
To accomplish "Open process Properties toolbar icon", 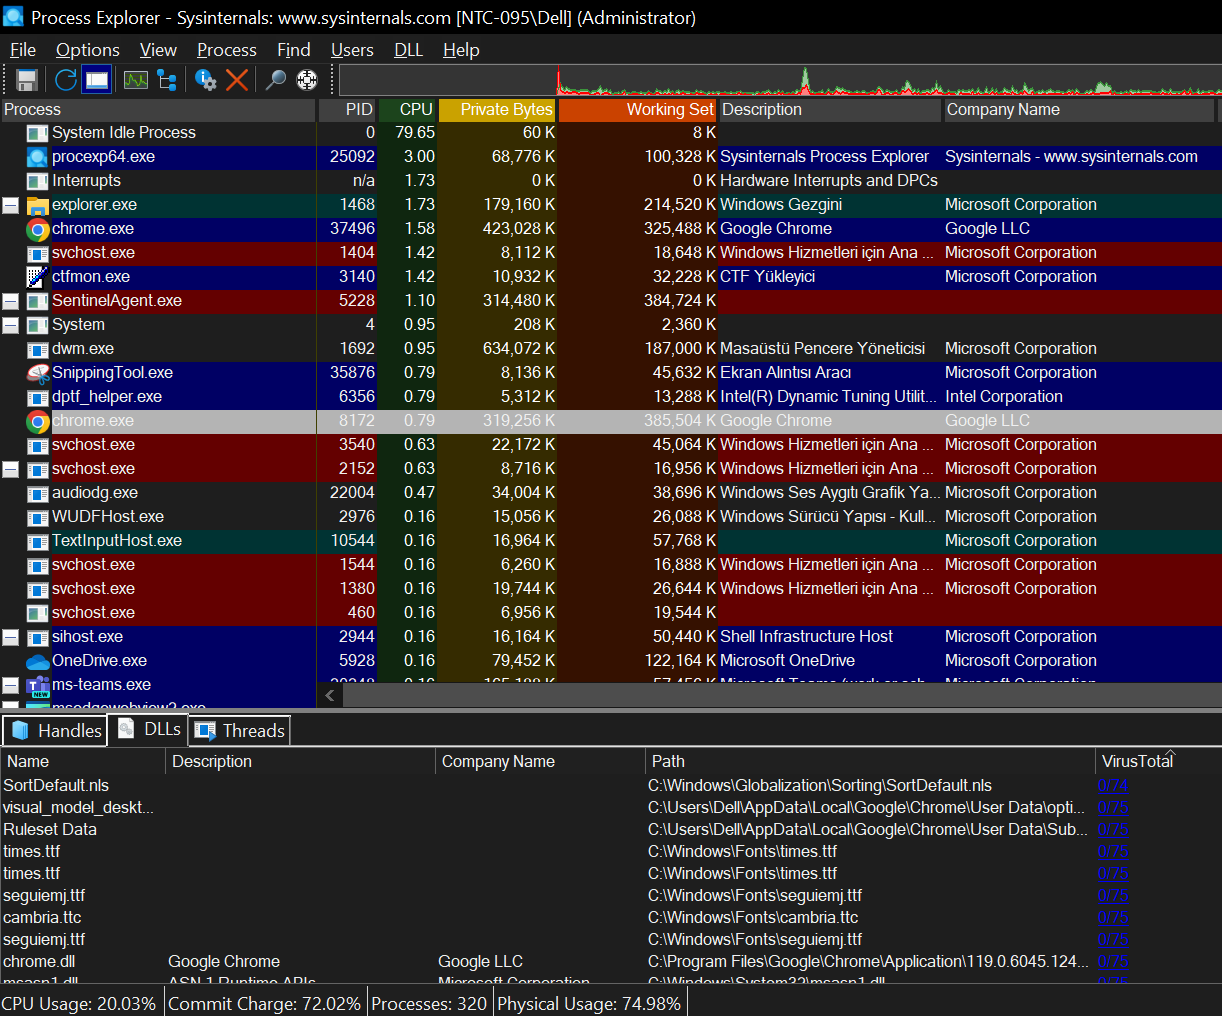I will [206, 80].
